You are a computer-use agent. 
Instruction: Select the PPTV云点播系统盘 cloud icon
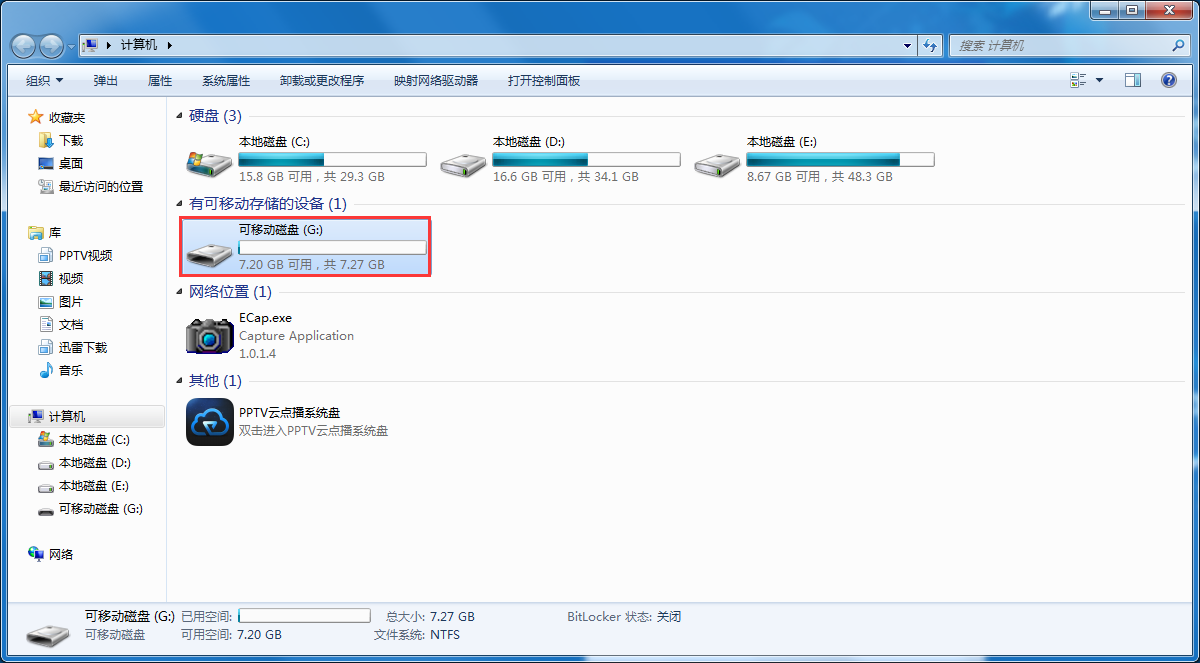[x=209, y=421]
